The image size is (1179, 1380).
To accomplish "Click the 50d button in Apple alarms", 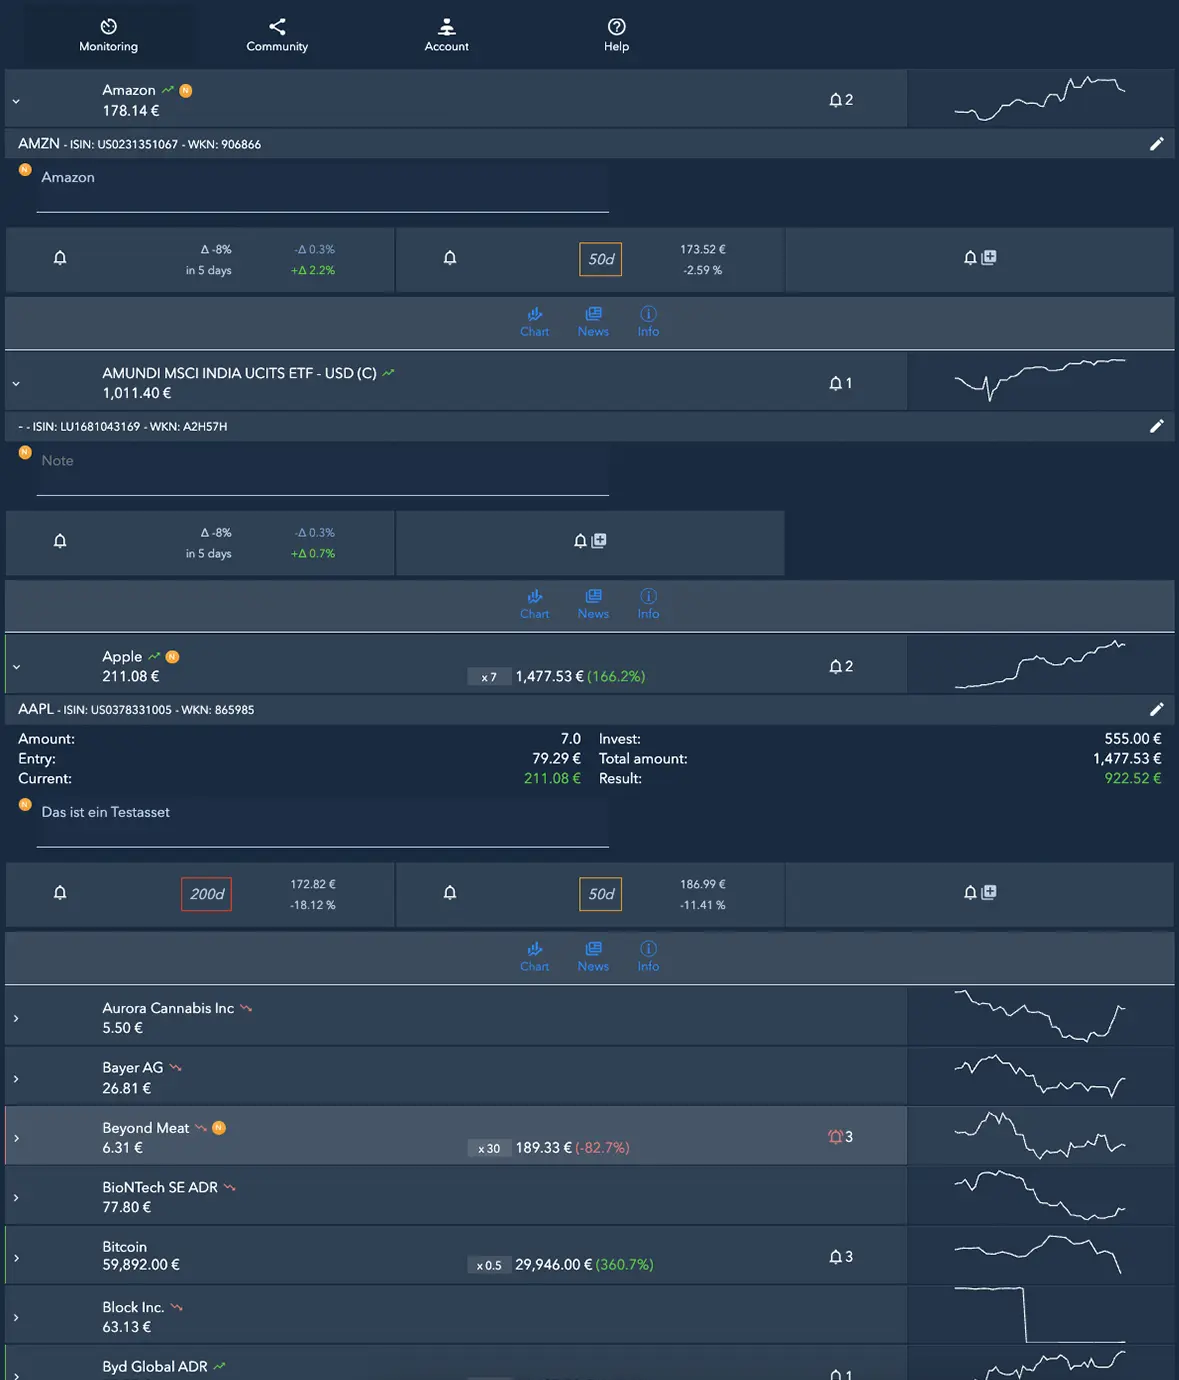I will (600, 894).
